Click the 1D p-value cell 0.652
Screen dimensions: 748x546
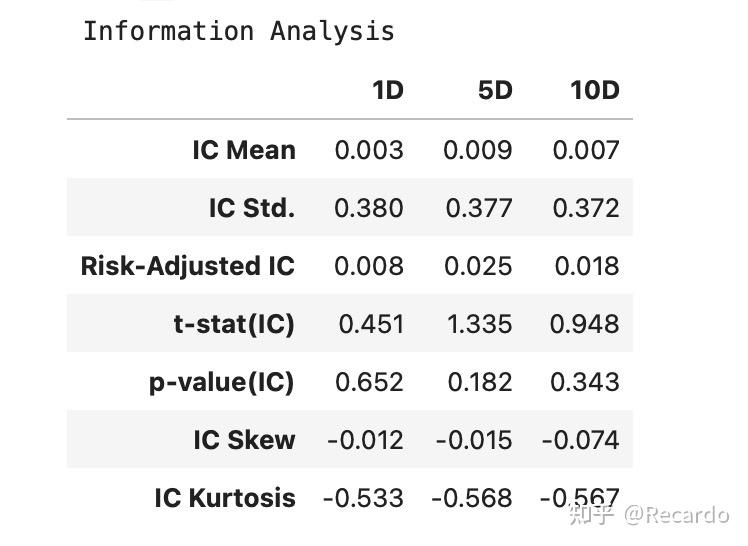[370, 382]
